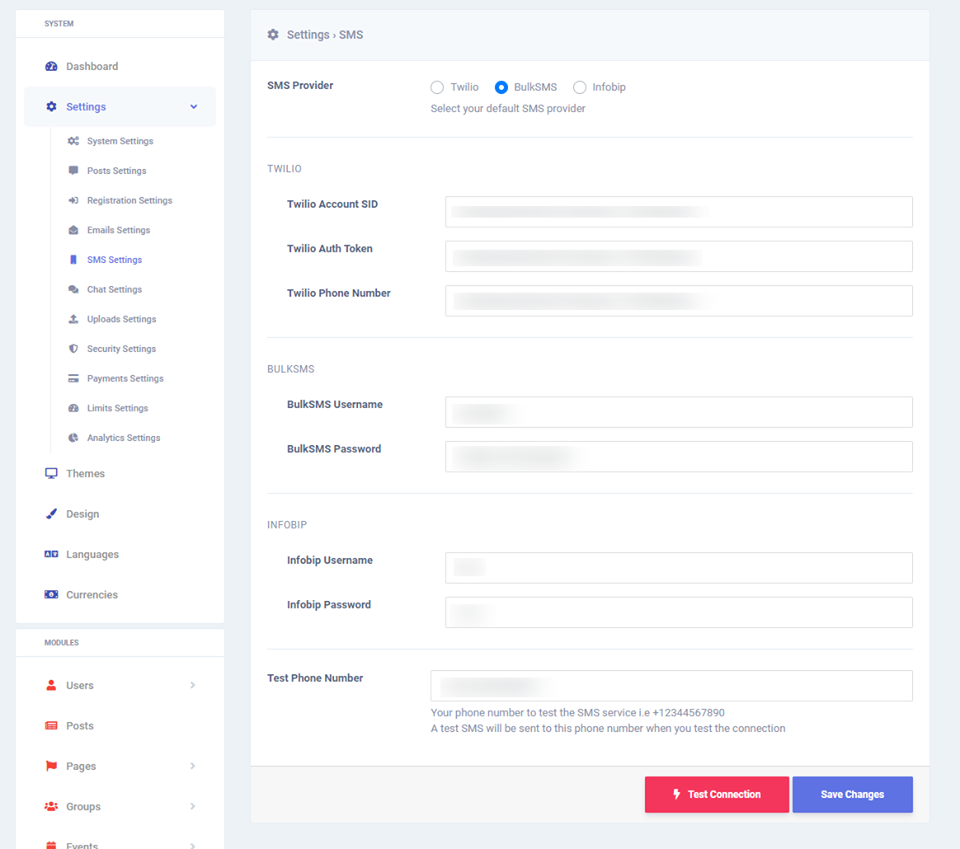Go to Posts Settings
The width and height of the screenshot is (960, 849).
pos(116,170)
